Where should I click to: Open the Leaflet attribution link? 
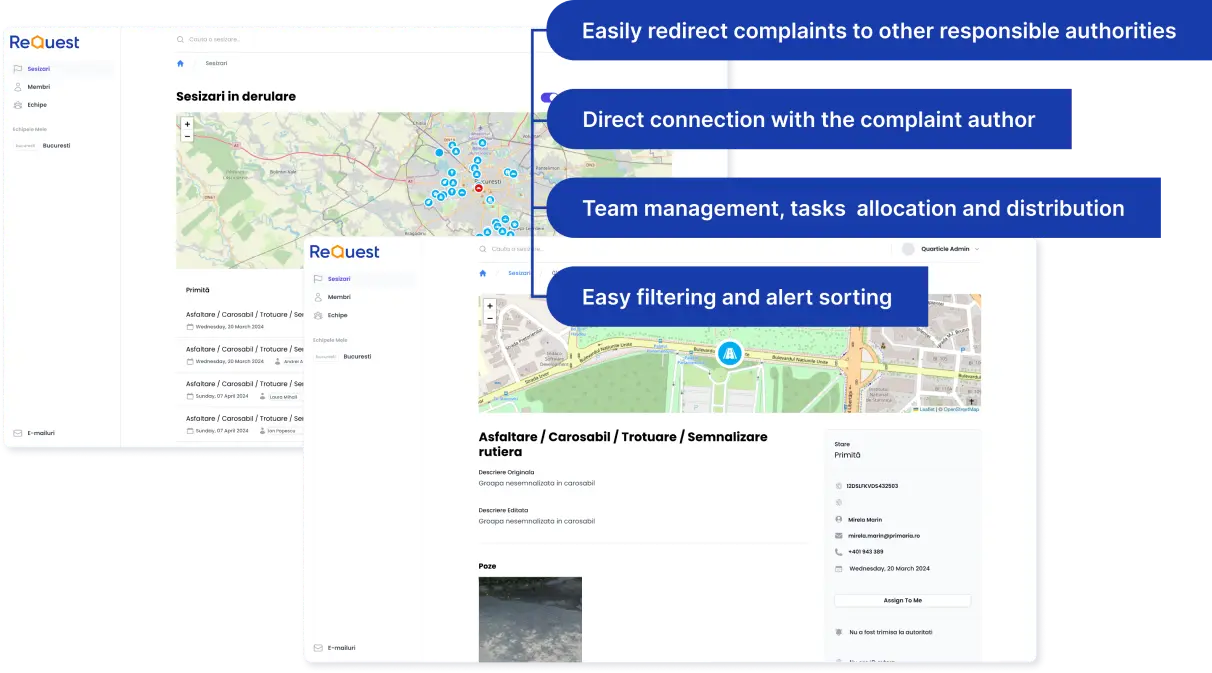pyautogui.click(x=926, y=409)
